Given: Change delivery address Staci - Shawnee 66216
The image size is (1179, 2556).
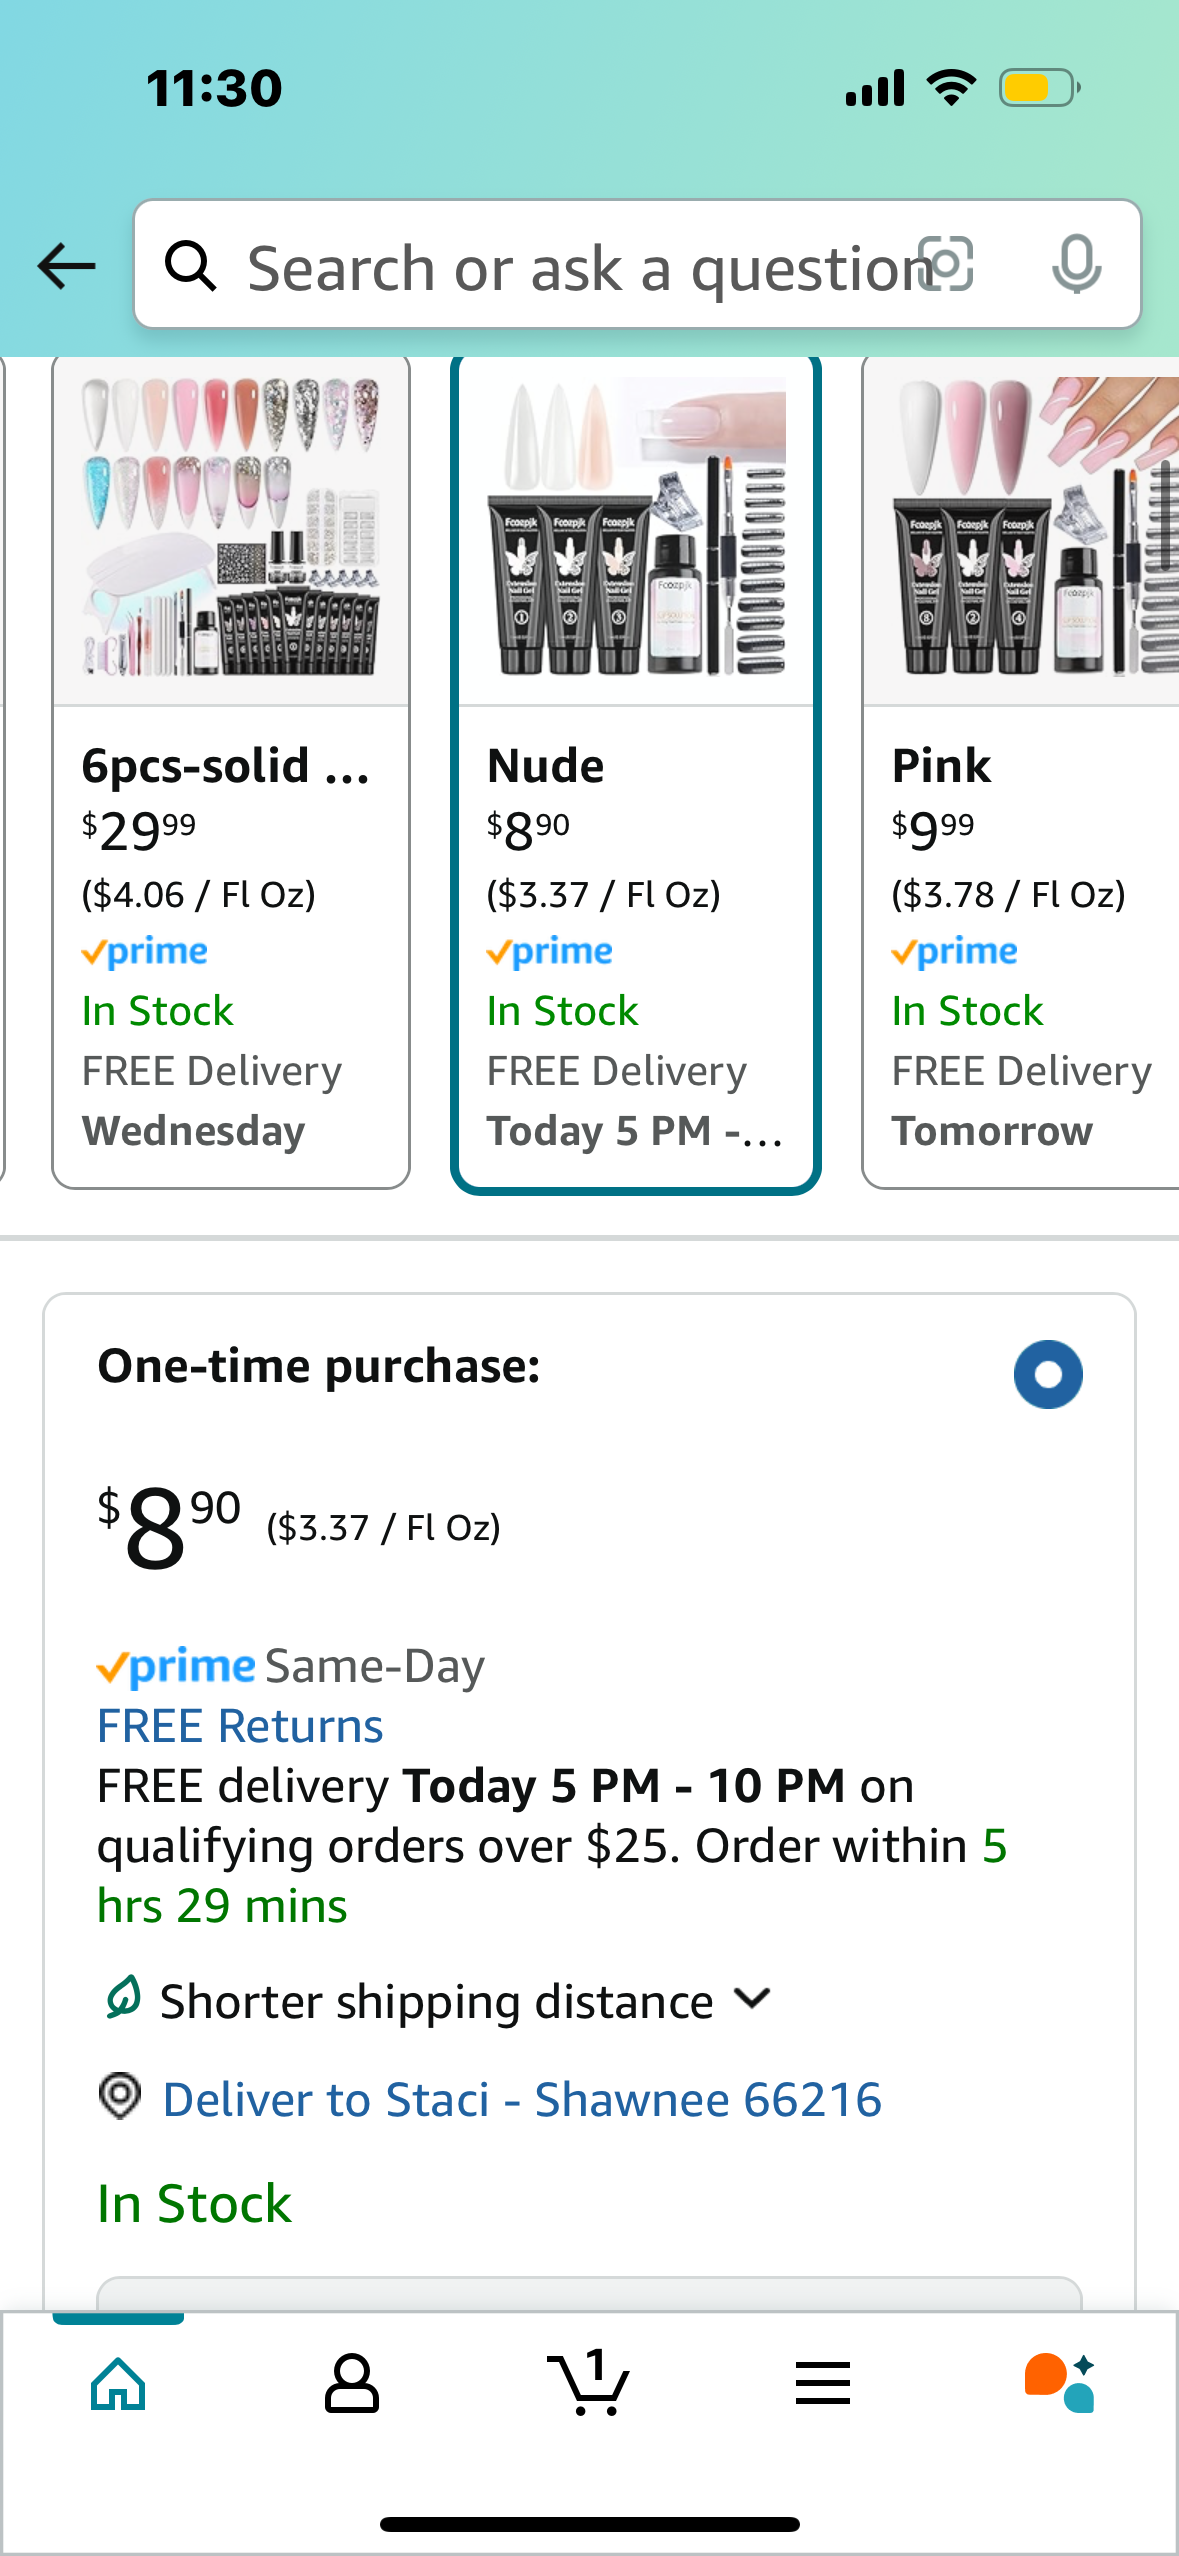Looking at the screenshot, I should (522, 2100).
